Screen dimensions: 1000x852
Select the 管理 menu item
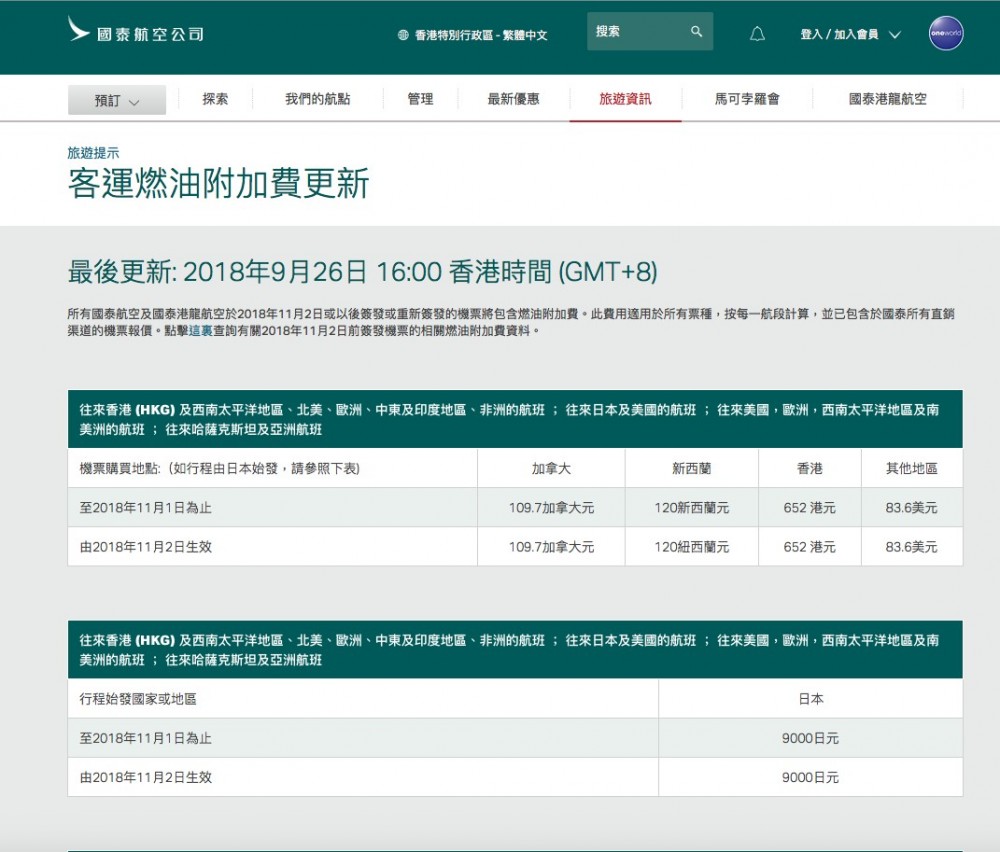[x=421, y=100]
